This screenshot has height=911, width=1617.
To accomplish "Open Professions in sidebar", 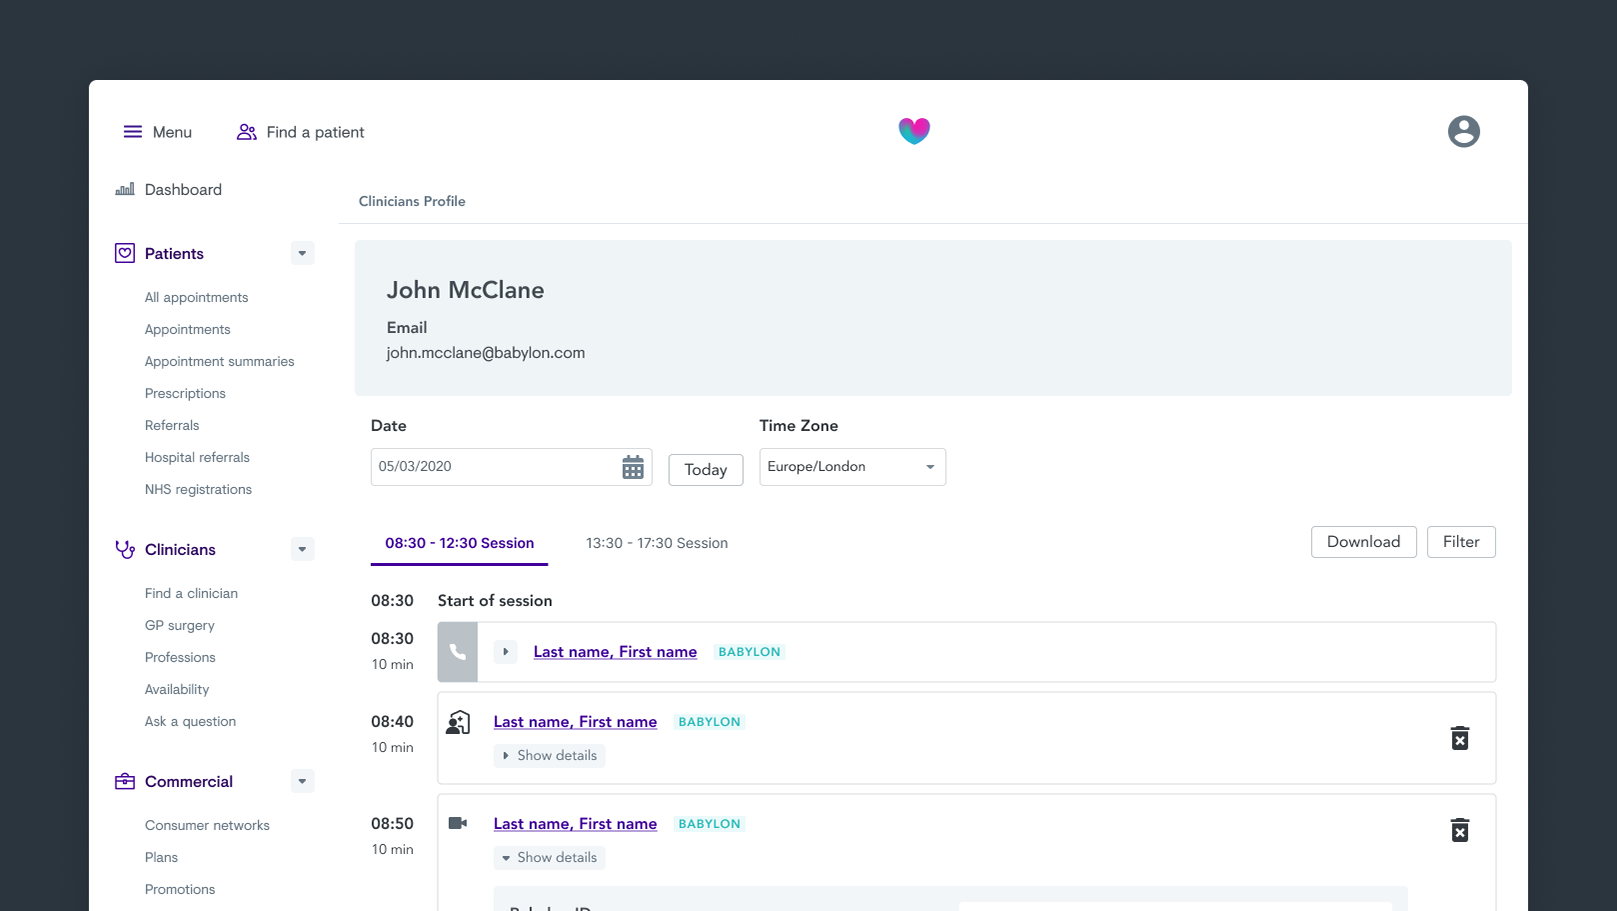I will (180, 657).
